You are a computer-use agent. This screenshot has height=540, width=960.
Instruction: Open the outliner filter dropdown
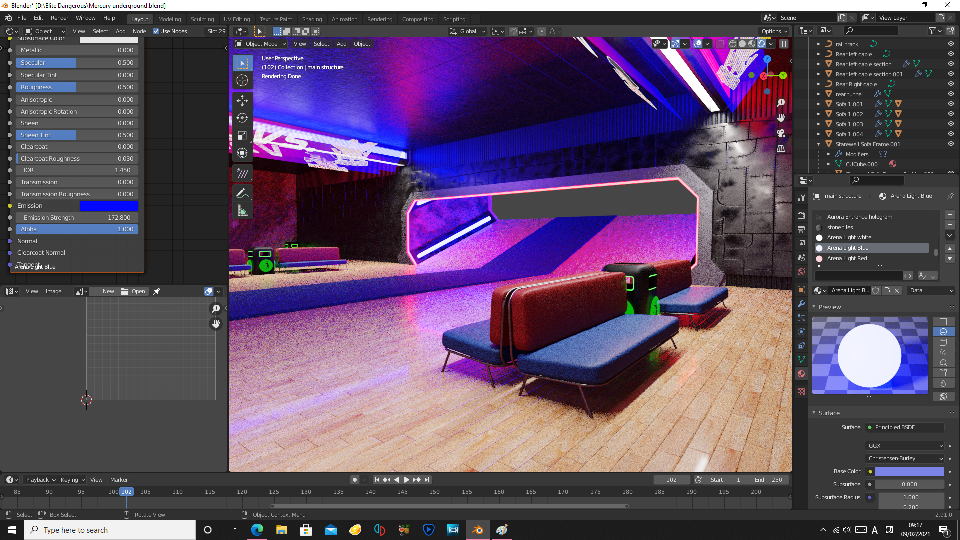coord(935,30)
